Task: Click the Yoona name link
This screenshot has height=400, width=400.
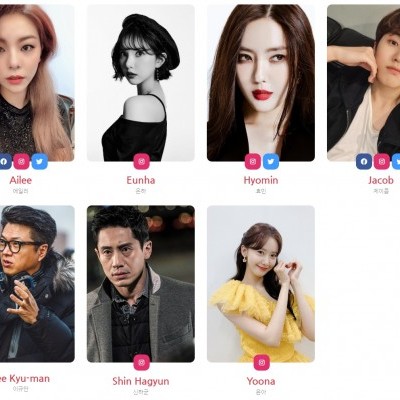Action: point(261,381)
